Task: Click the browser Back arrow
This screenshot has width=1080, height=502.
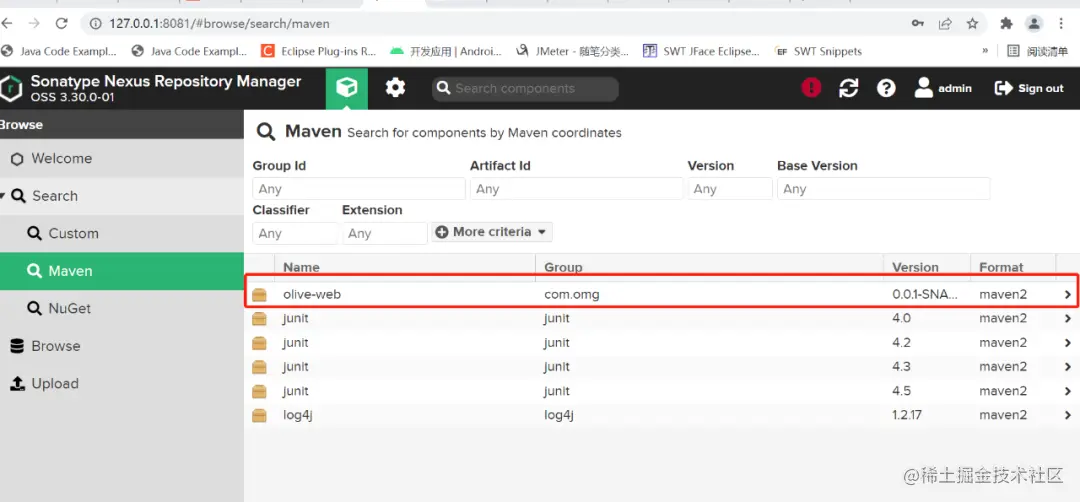Action: pos(8,23)
